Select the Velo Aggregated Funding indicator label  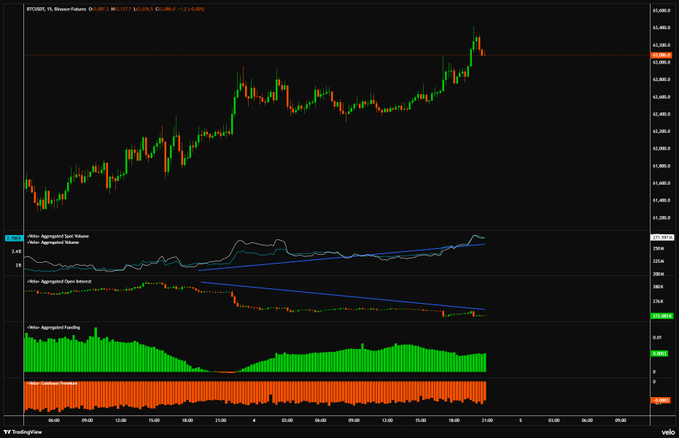53,328
